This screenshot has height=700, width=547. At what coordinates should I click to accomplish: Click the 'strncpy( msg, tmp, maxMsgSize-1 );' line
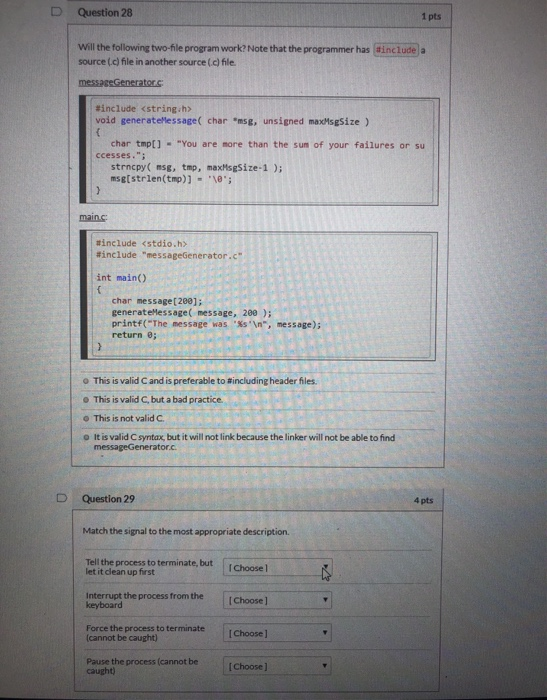(x=196, y=168)
